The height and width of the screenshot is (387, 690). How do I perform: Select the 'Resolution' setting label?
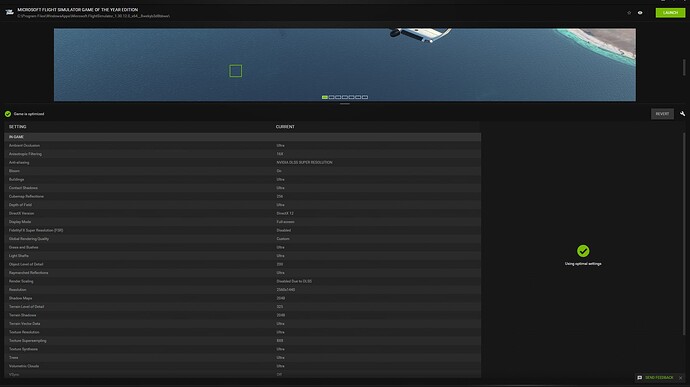point(18,290)
